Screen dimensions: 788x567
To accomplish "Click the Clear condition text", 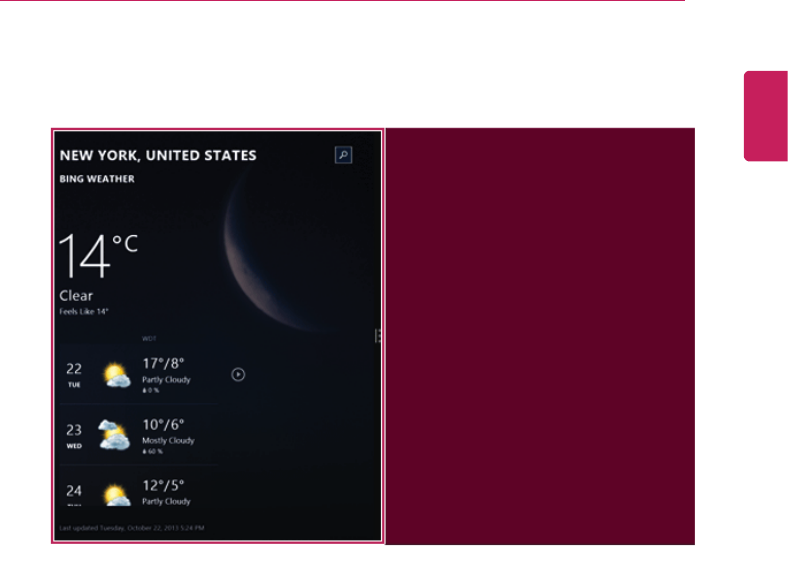I will [x=76, y=296].
